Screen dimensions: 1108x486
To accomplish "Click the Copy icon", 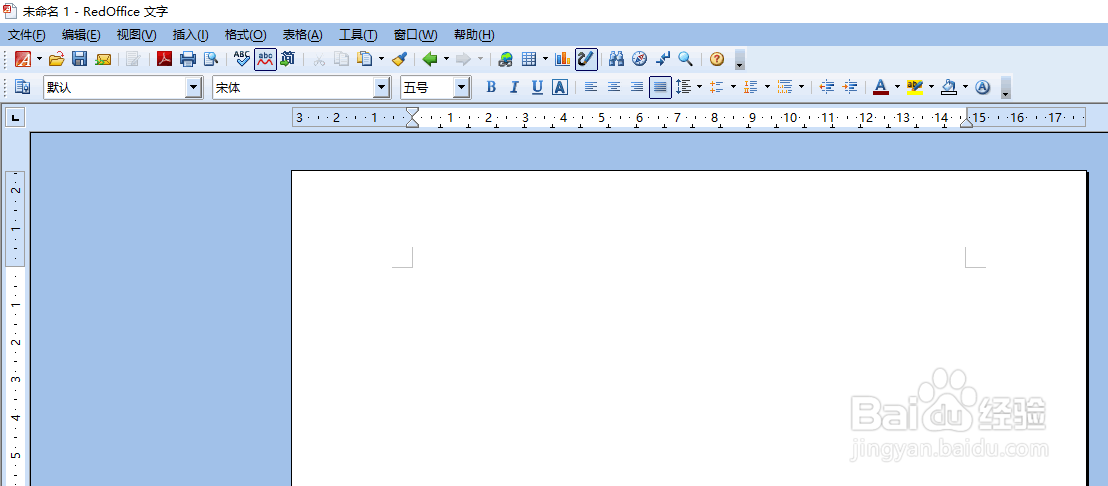I will 341,59.
